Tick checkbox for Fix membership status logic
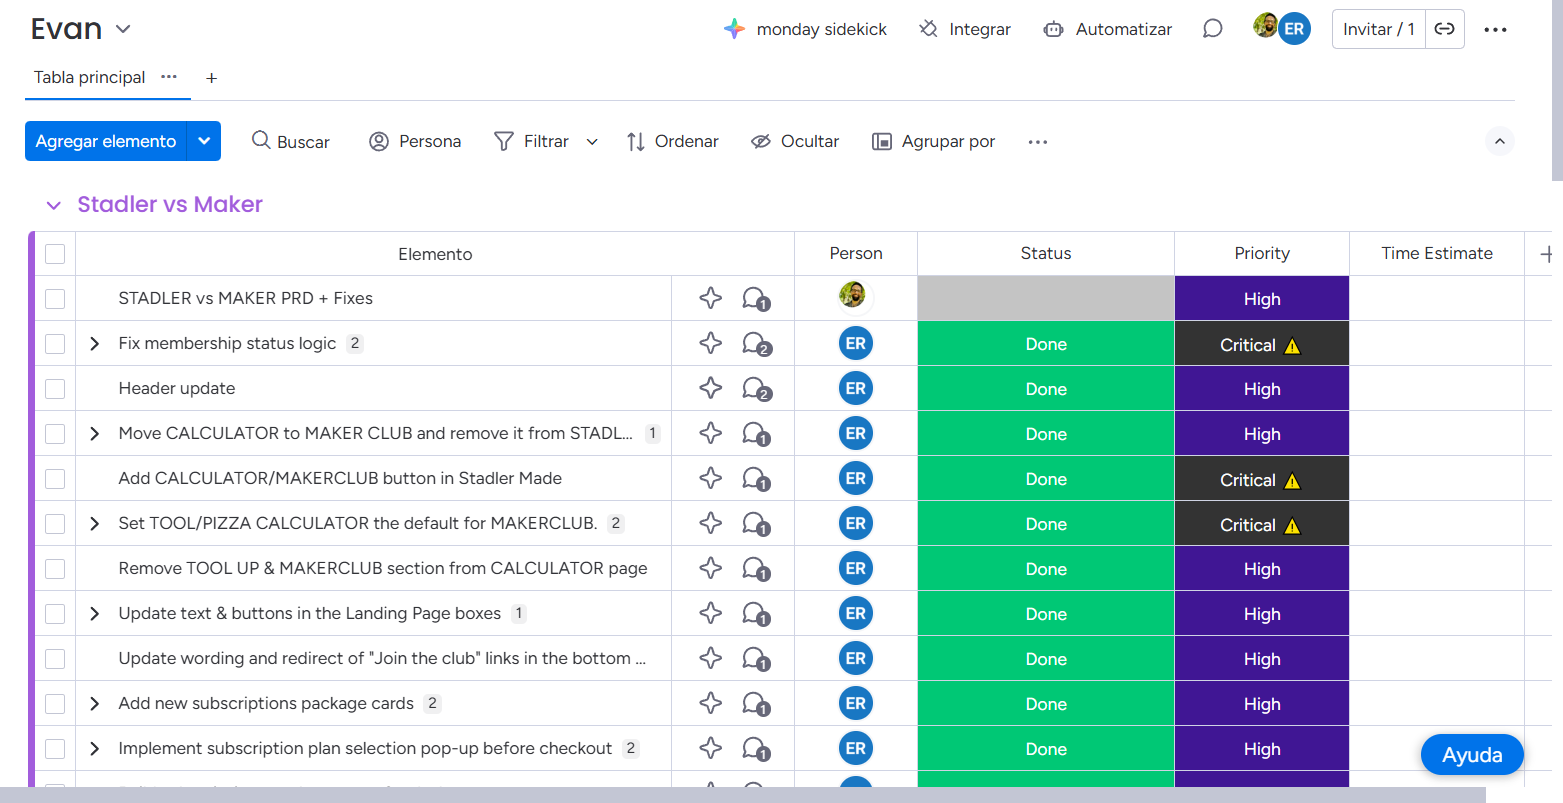The width and height of the screenshot is (1563, 803). pos(55,344)
